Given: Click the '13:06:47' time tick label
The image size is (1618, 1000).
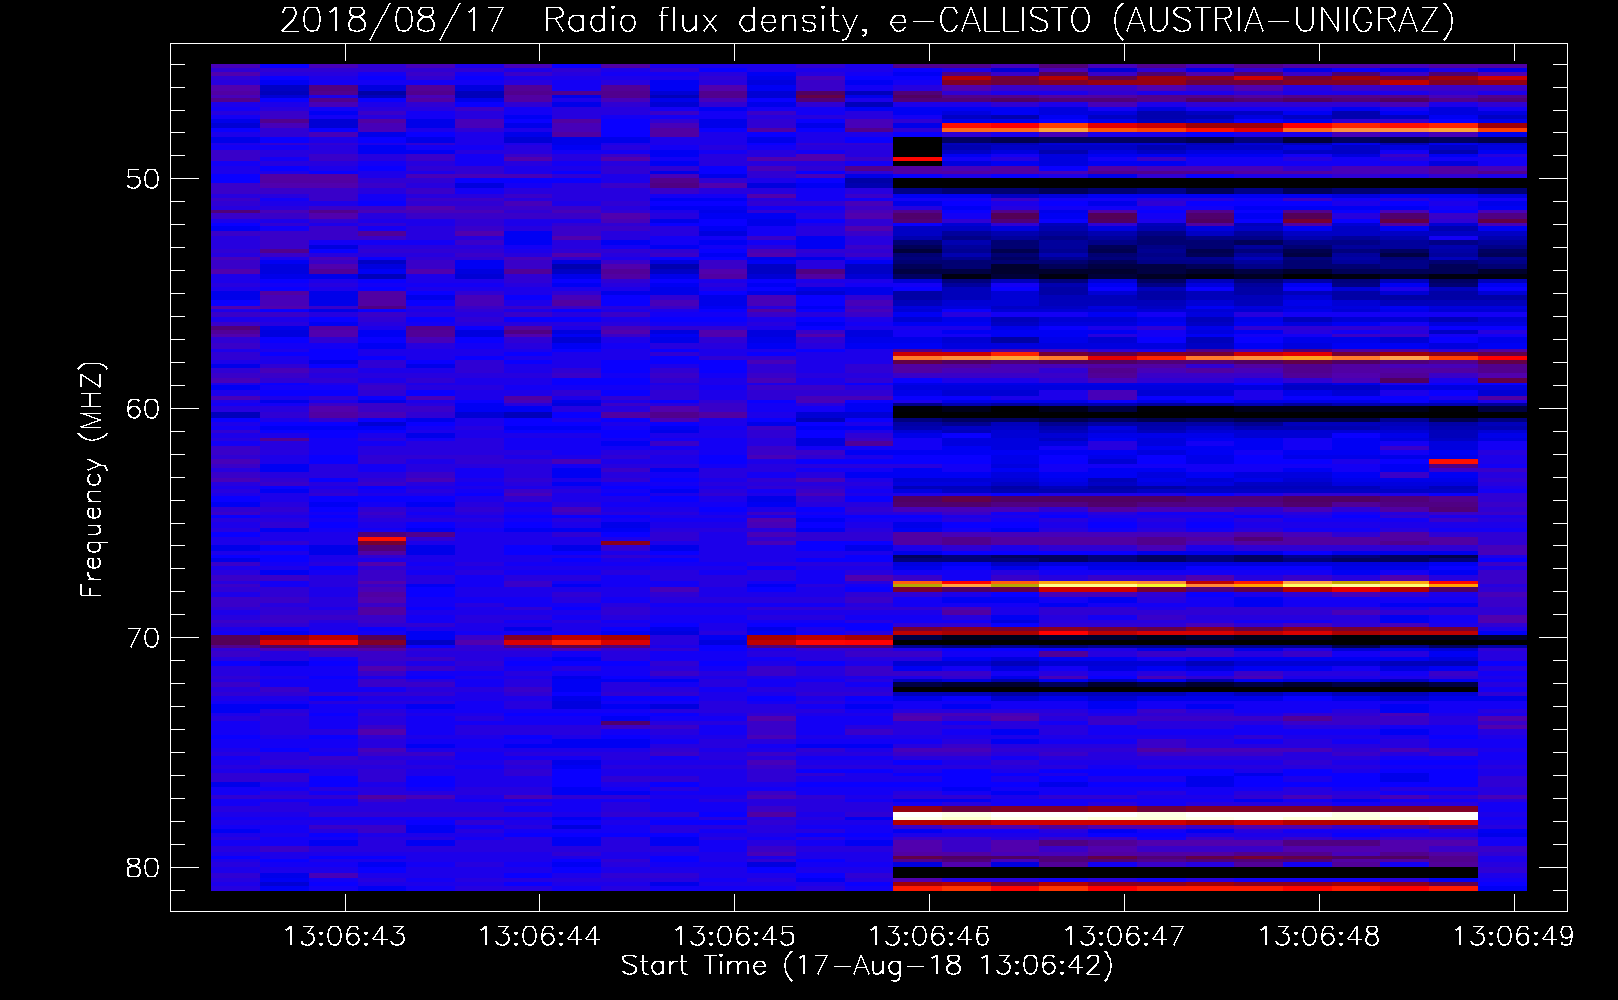Looking at the screenshot, I should click(1123, 937).
